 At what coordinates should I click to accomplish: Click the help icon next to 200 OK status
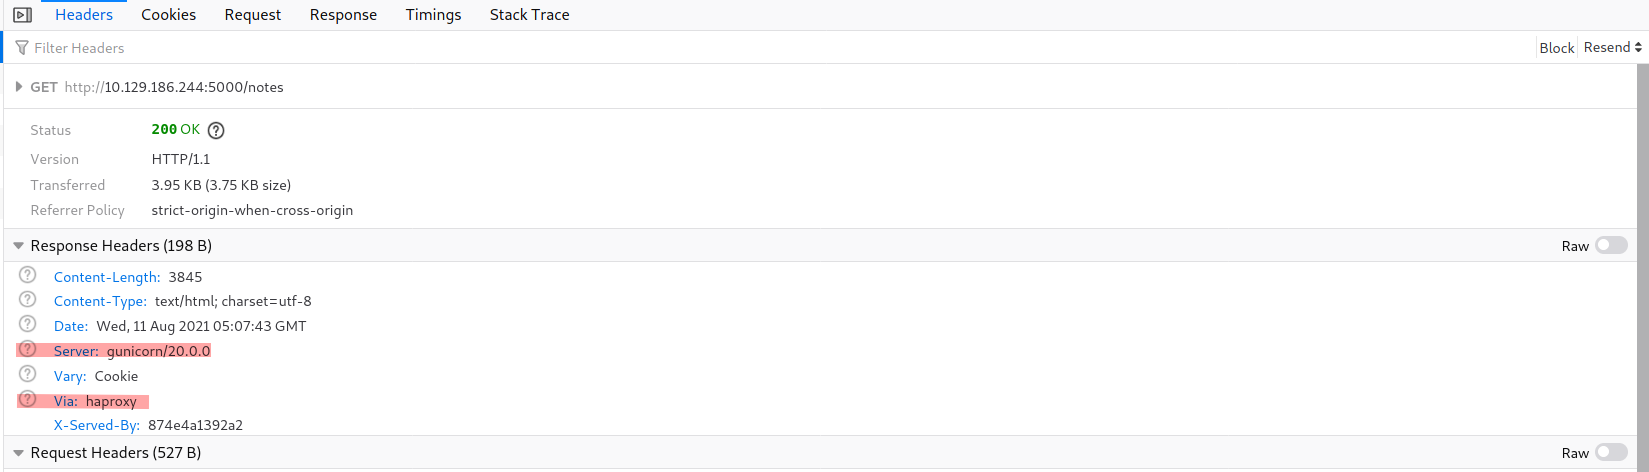(216, 130)
